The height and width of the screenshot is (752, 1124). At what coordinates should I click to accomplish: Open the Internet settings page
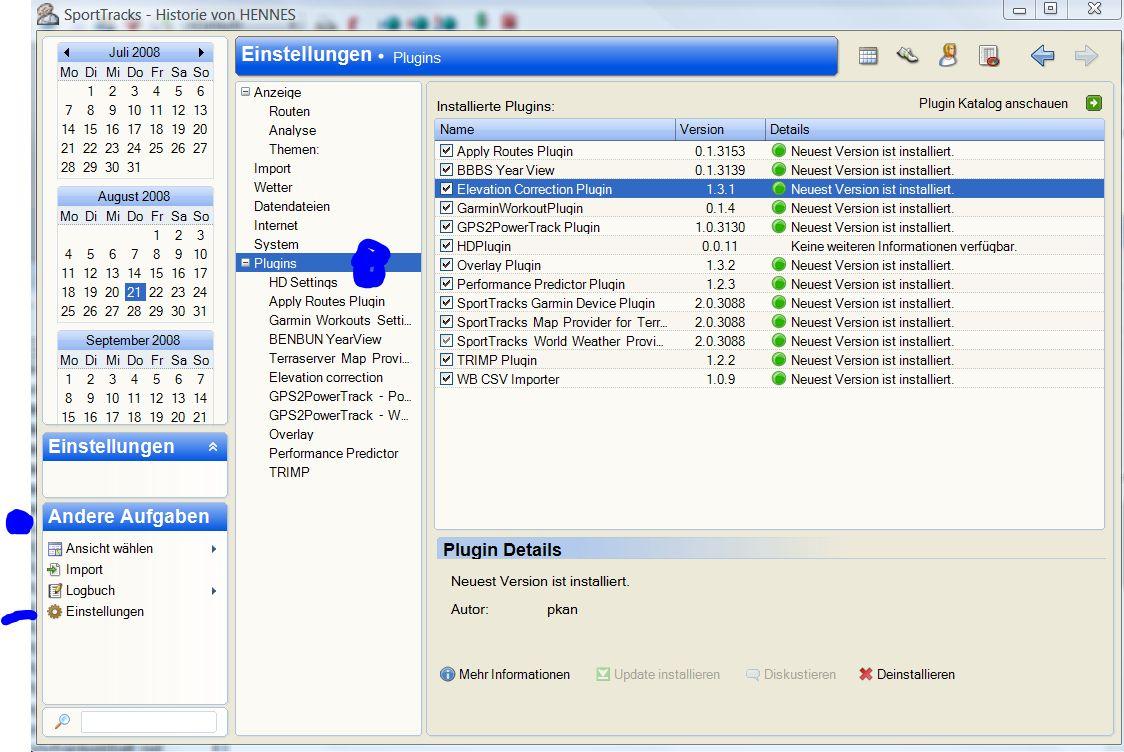click(x=276, y=225)
